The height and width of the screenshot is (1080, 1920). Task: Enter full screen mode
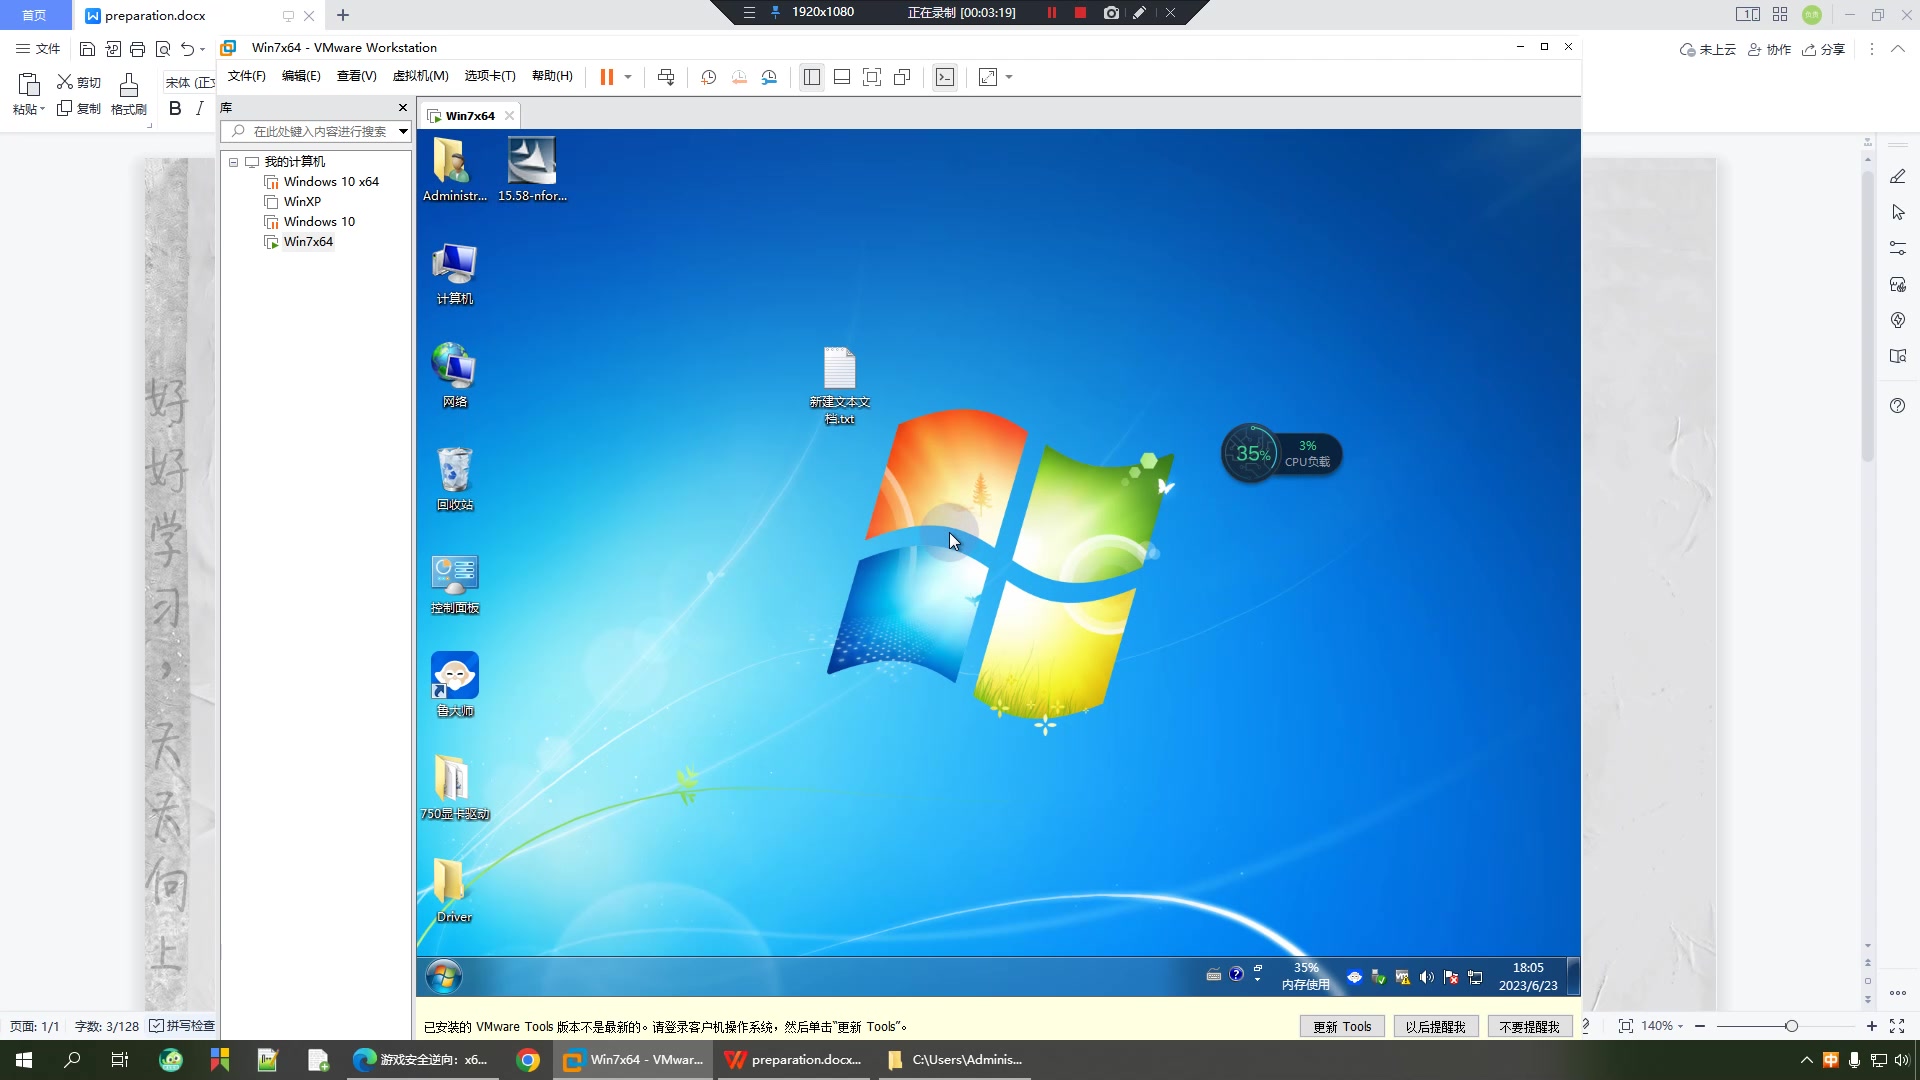coord(872,77)
